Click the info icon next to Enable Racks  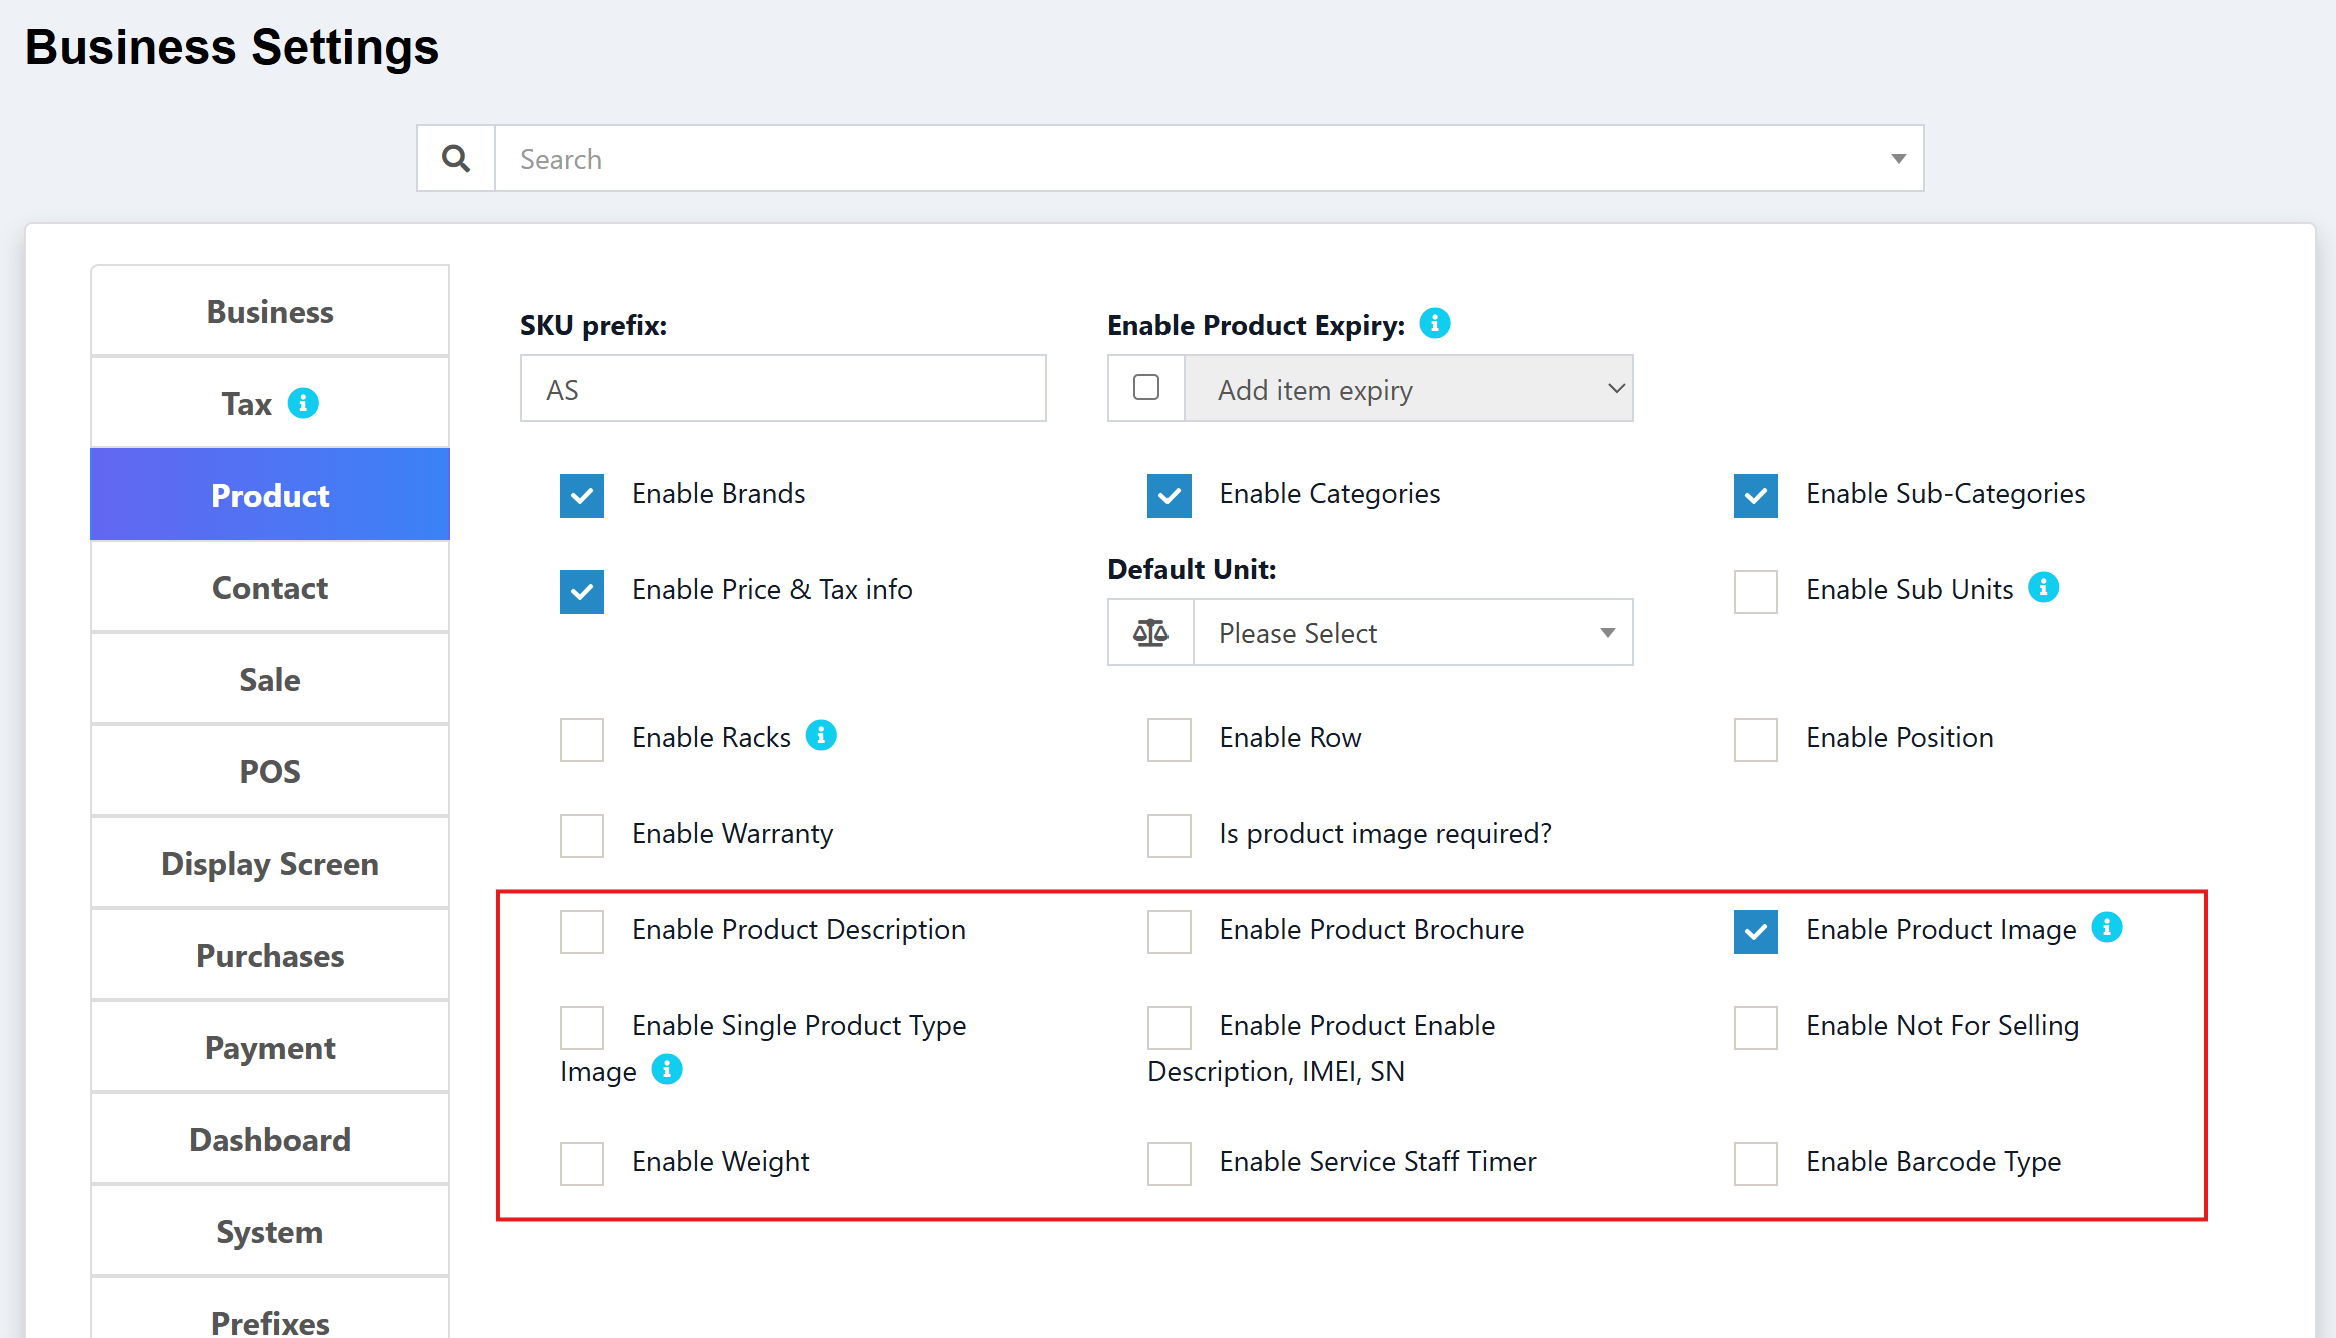coord(820,734)
